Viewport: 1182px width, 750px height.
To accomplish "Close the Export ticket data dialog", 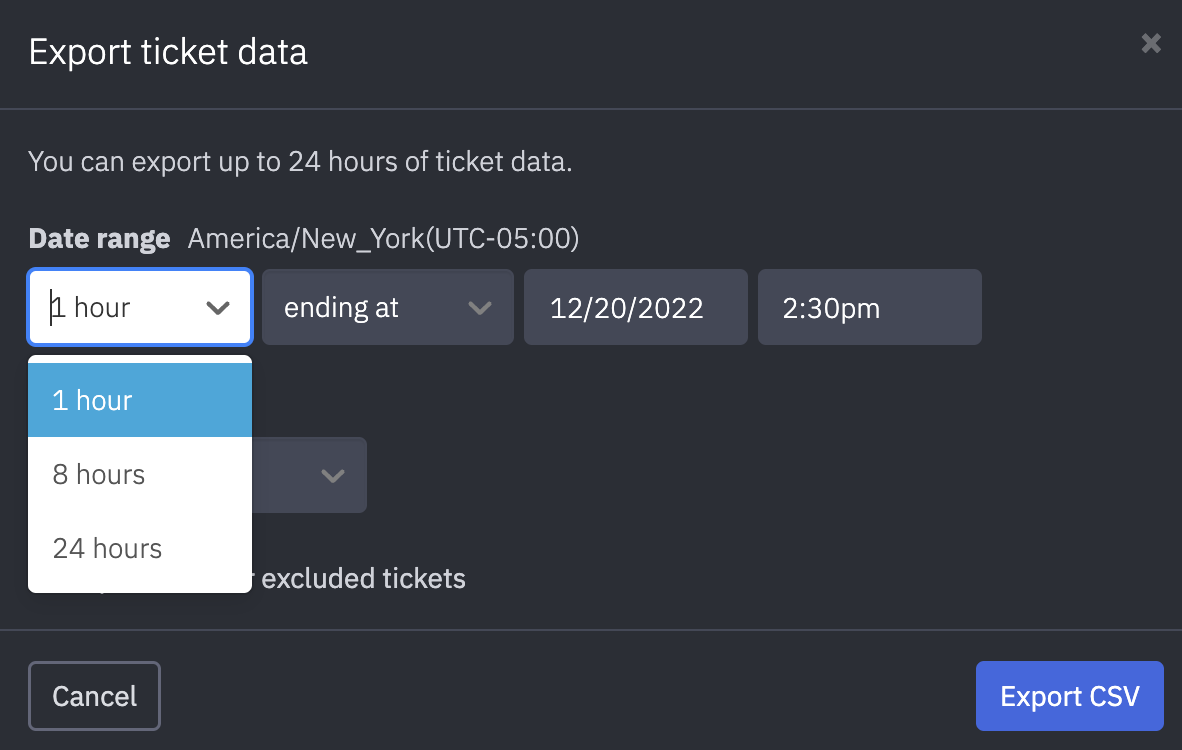I will [x=1151, y=43].
